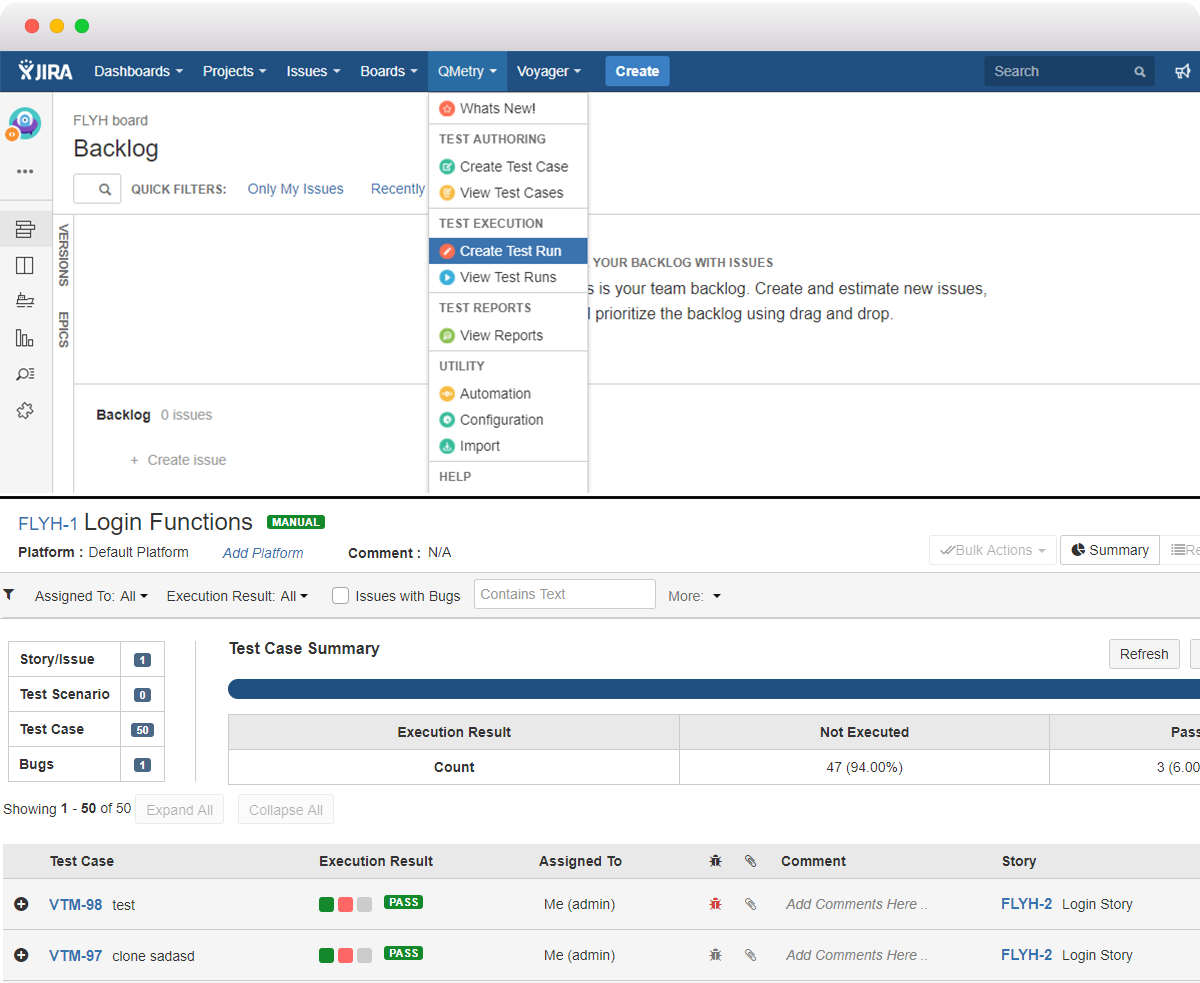Click the attachment column header icon
The image size is (1200, 983).
pos(750,860)
